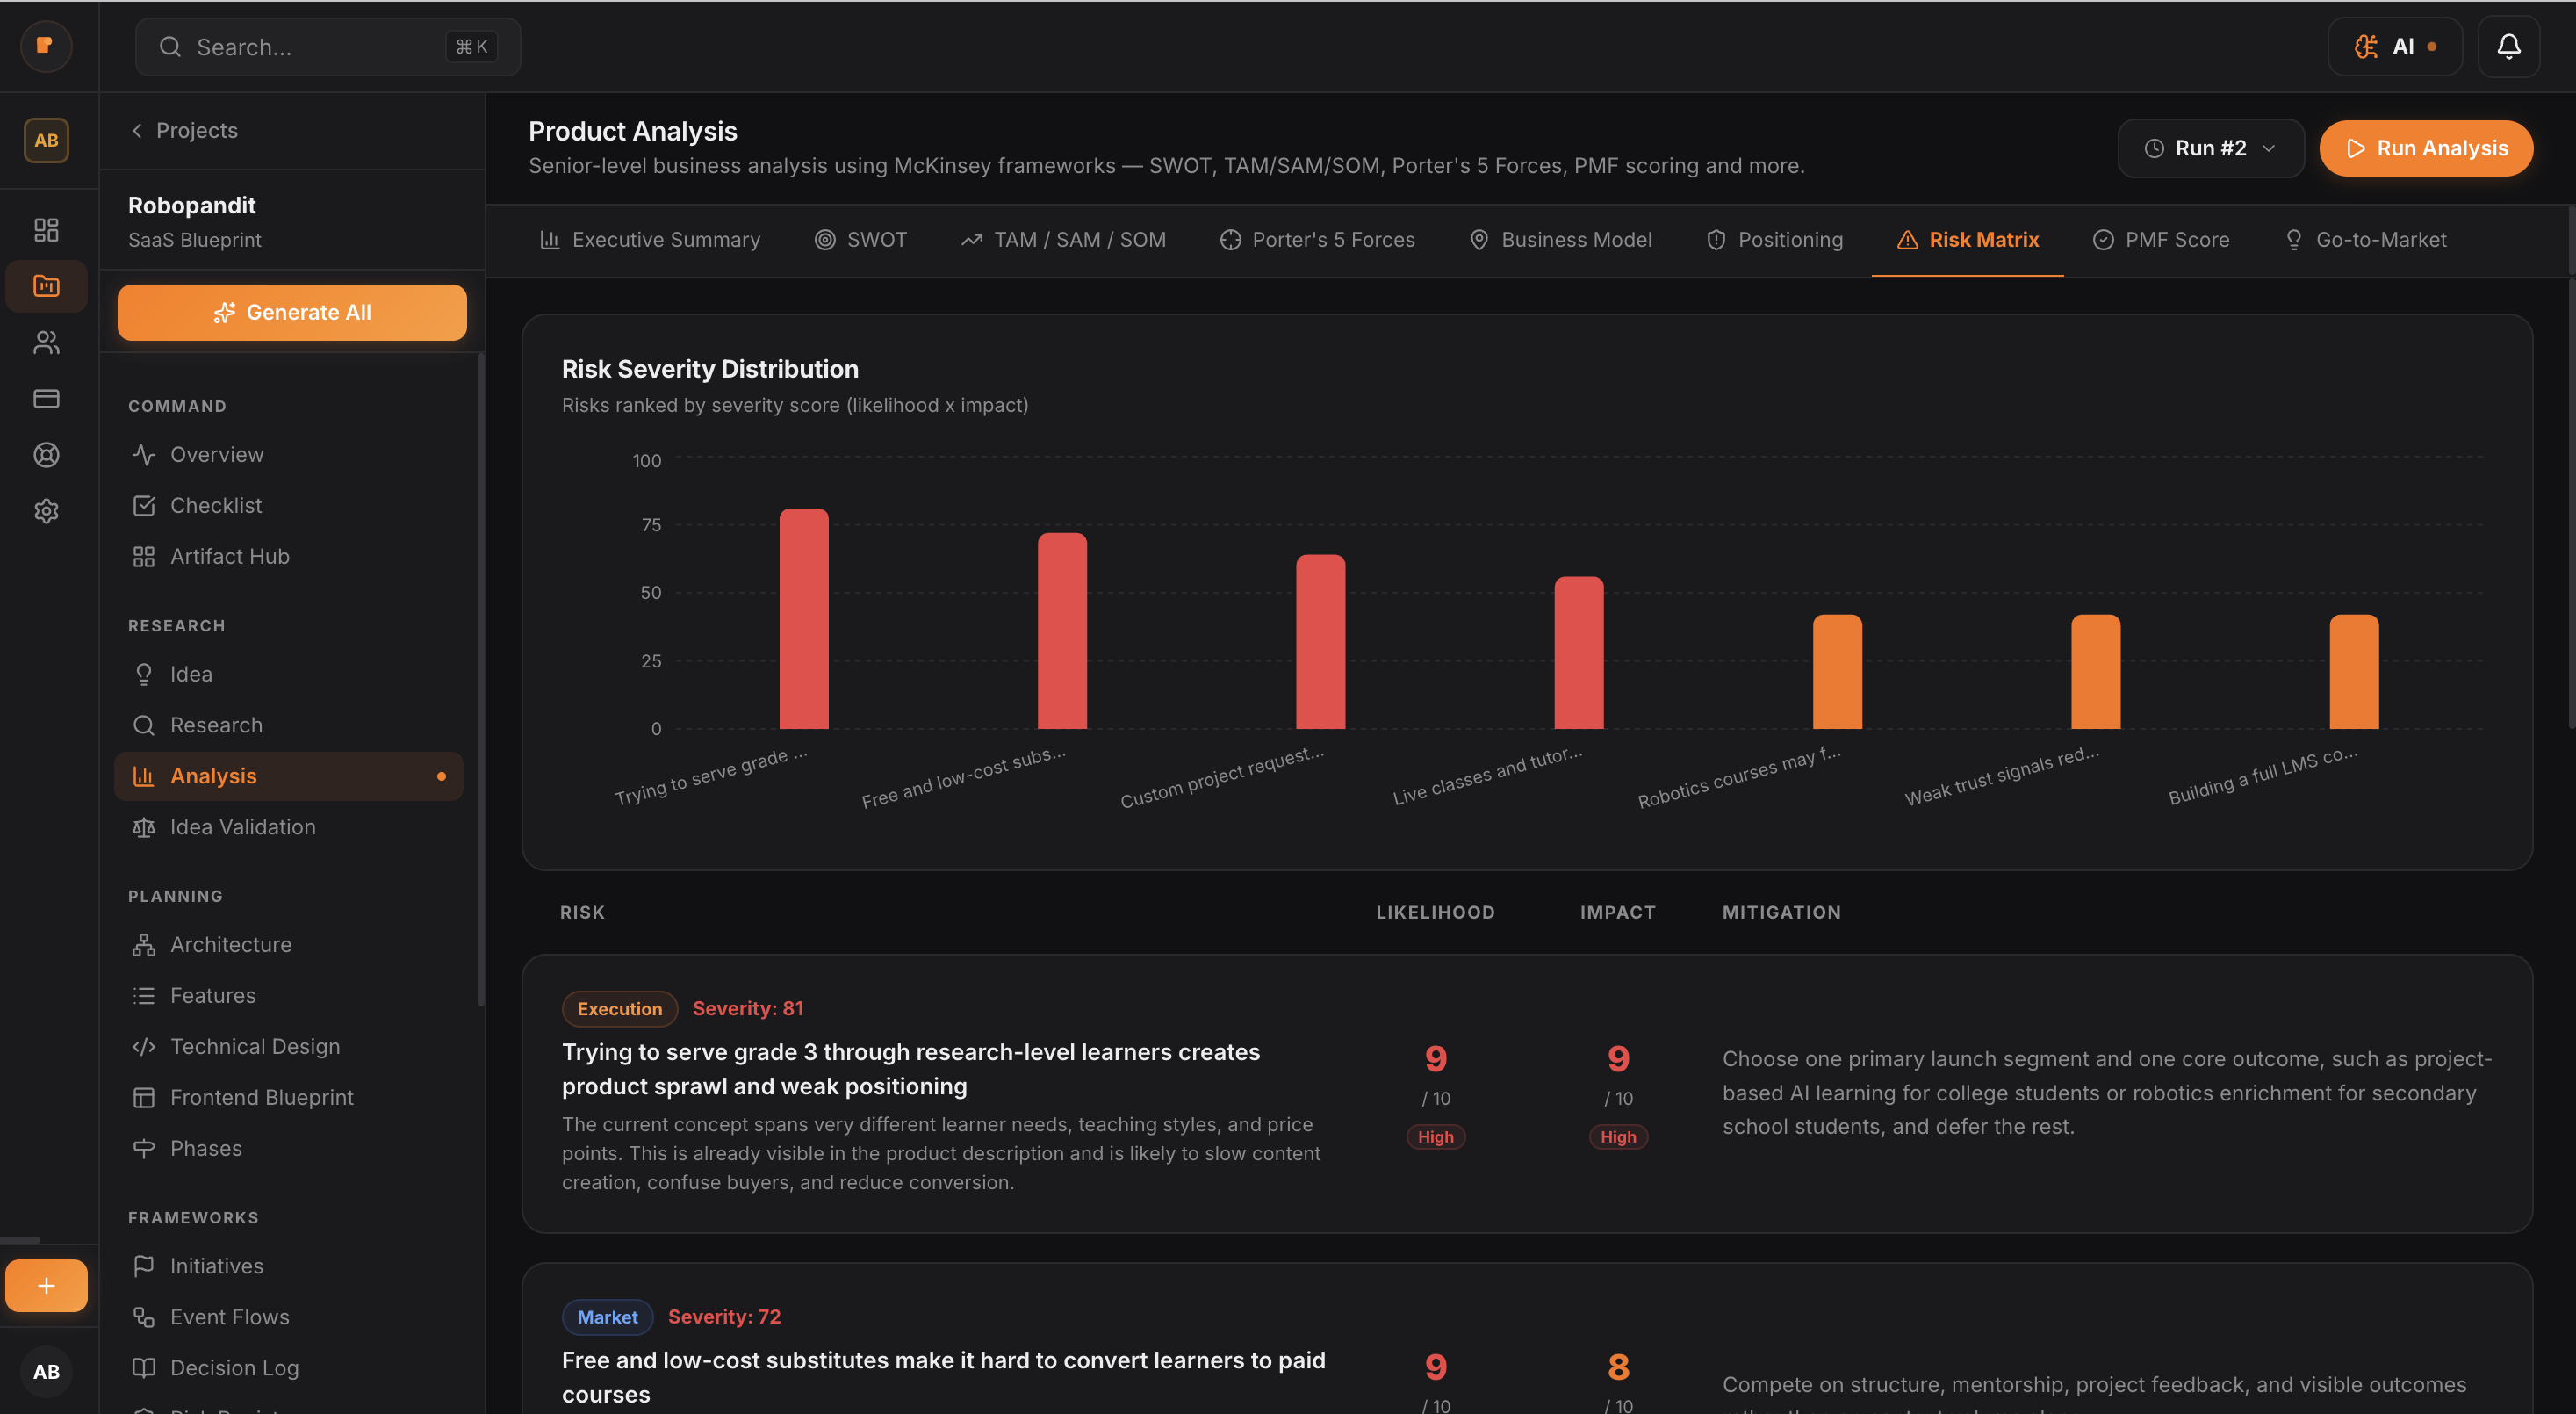
Task: Go back to Projects via the chevron
Action: [x=137, y=130]
